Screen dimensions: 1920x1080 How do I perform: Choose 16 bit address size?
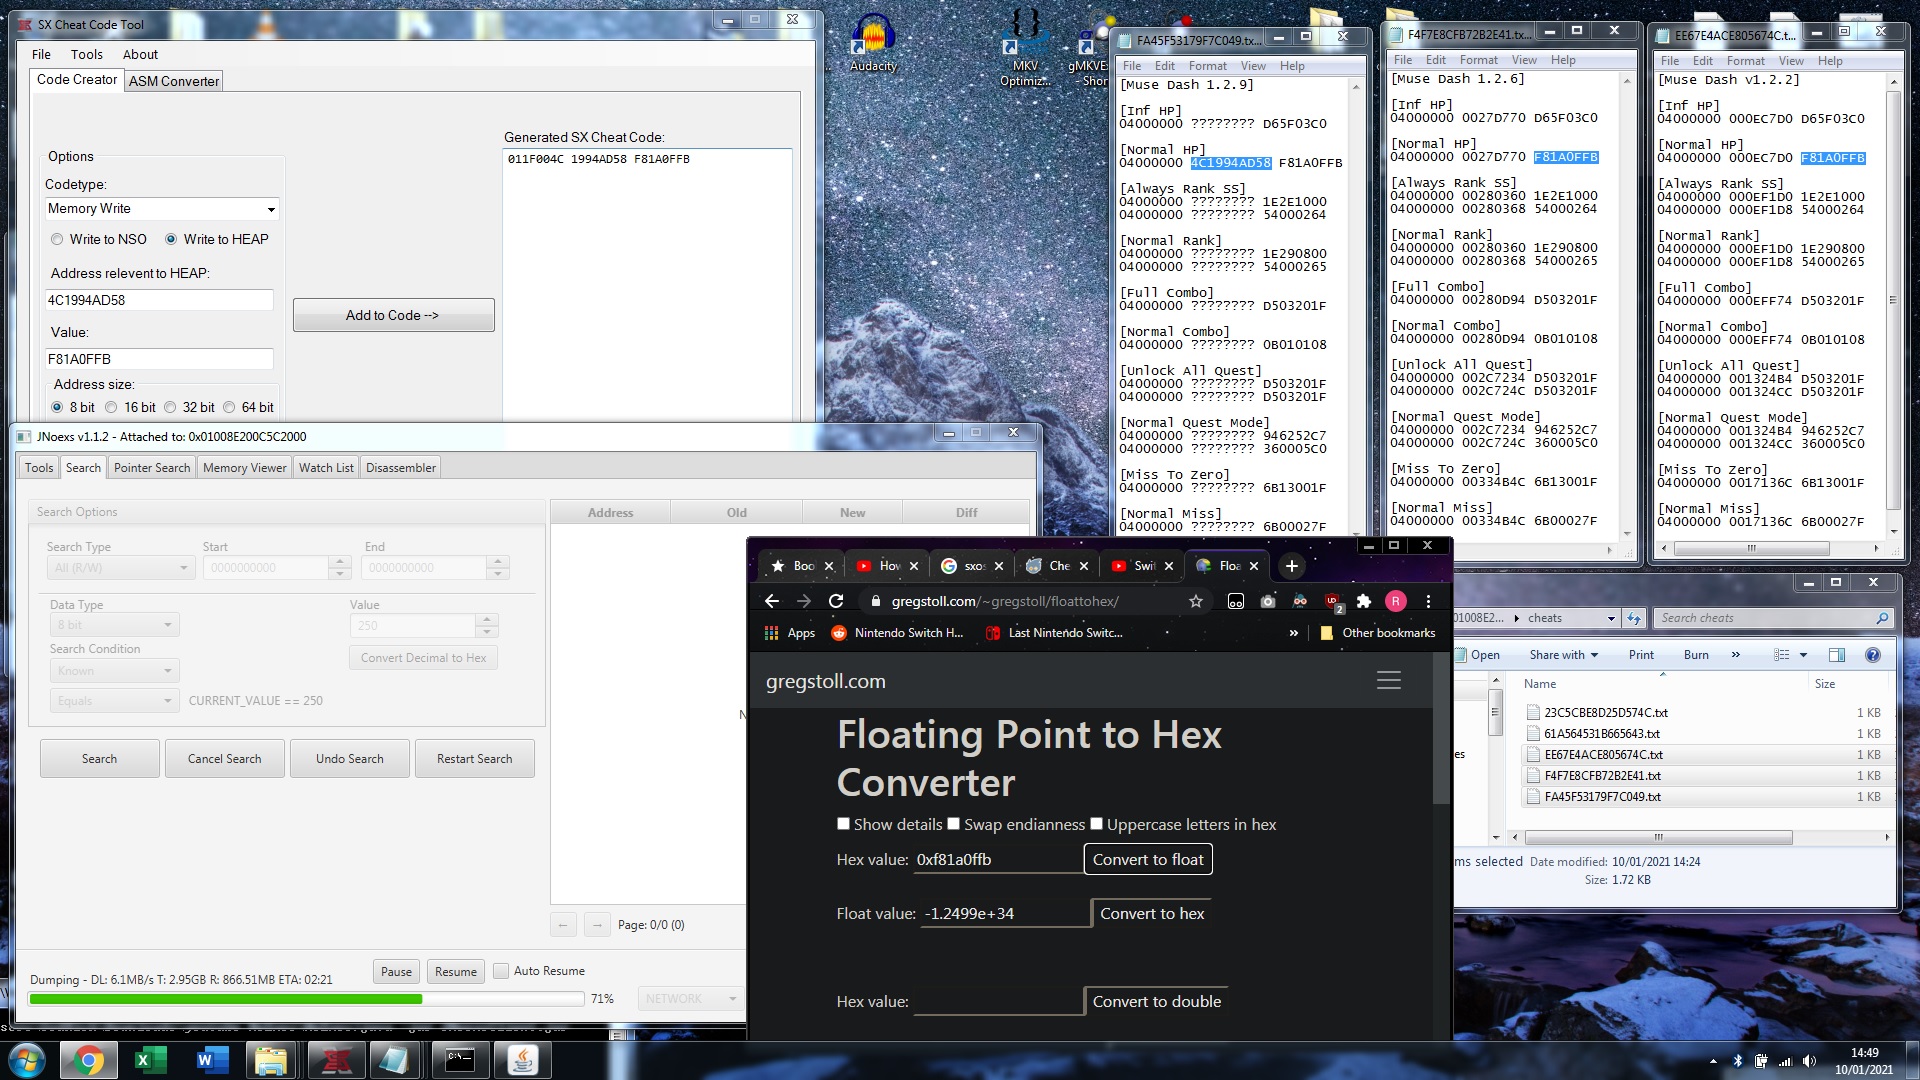click(x=111, y=407)
